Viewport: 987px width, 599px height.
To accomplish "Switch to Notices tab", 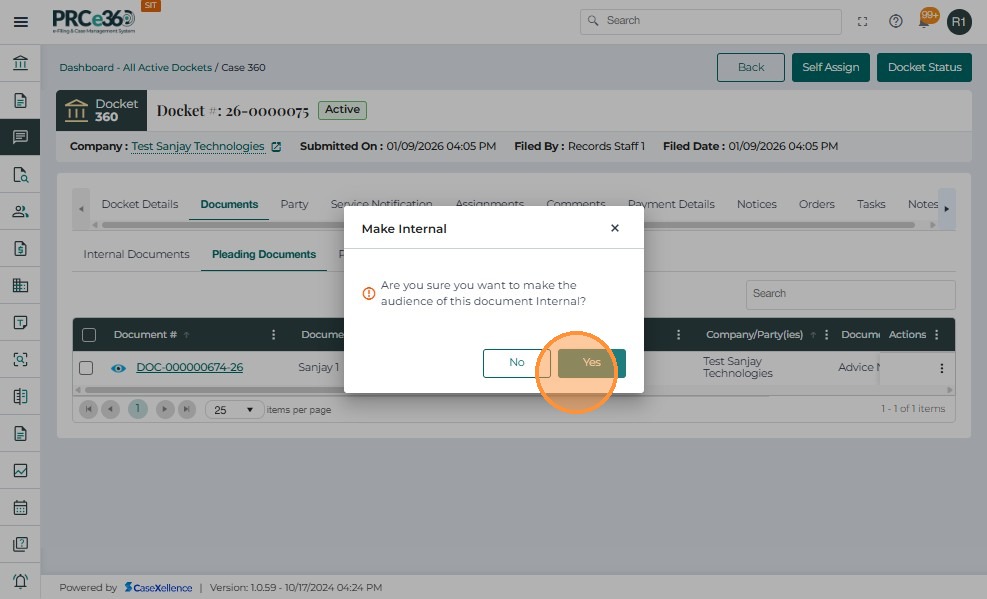I will coord(757,204).
